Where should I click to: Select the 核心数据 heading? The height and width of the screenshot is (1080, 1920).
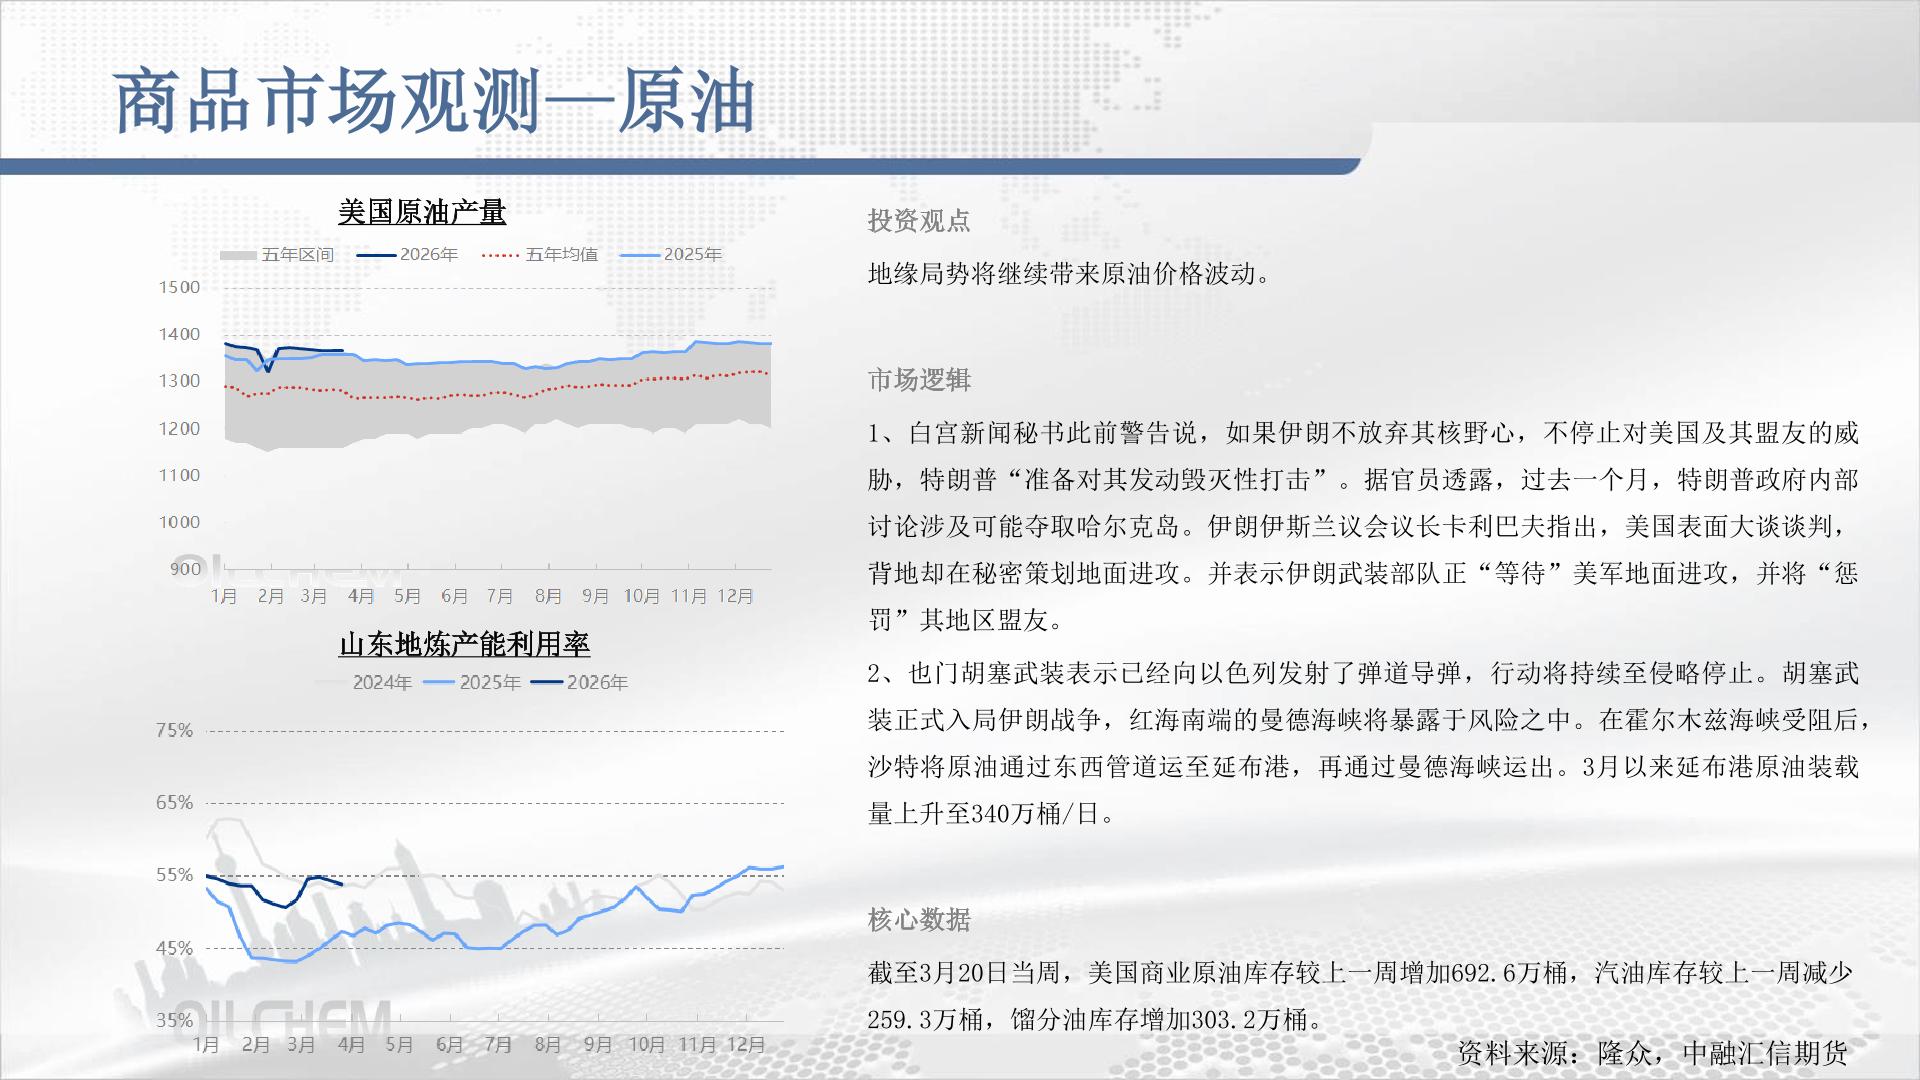coord(918,920)
